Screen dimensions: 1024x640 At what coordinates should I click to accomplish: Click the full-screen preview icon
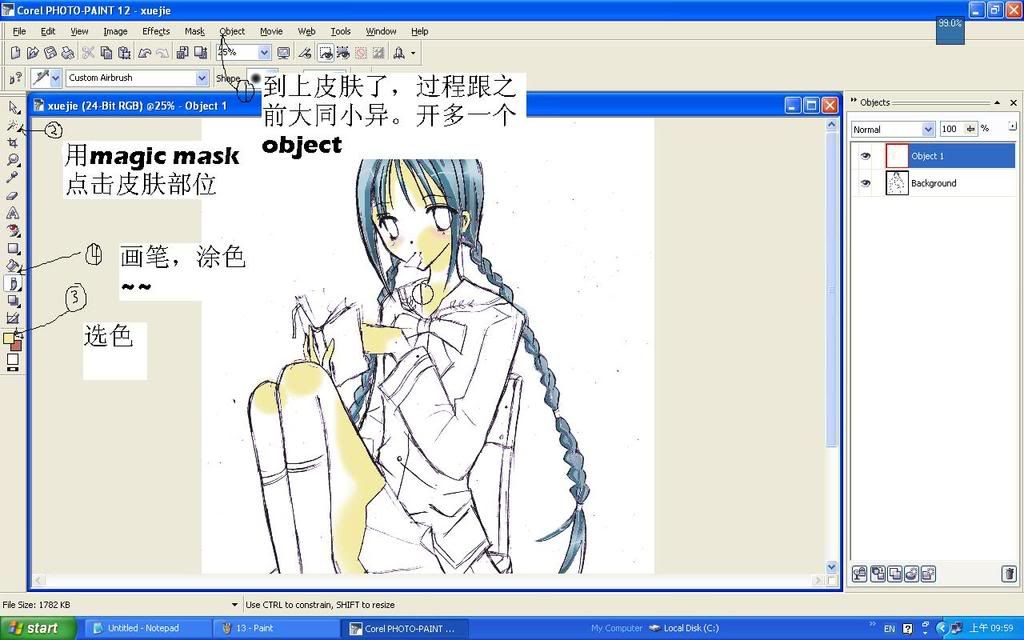(283, 52)
